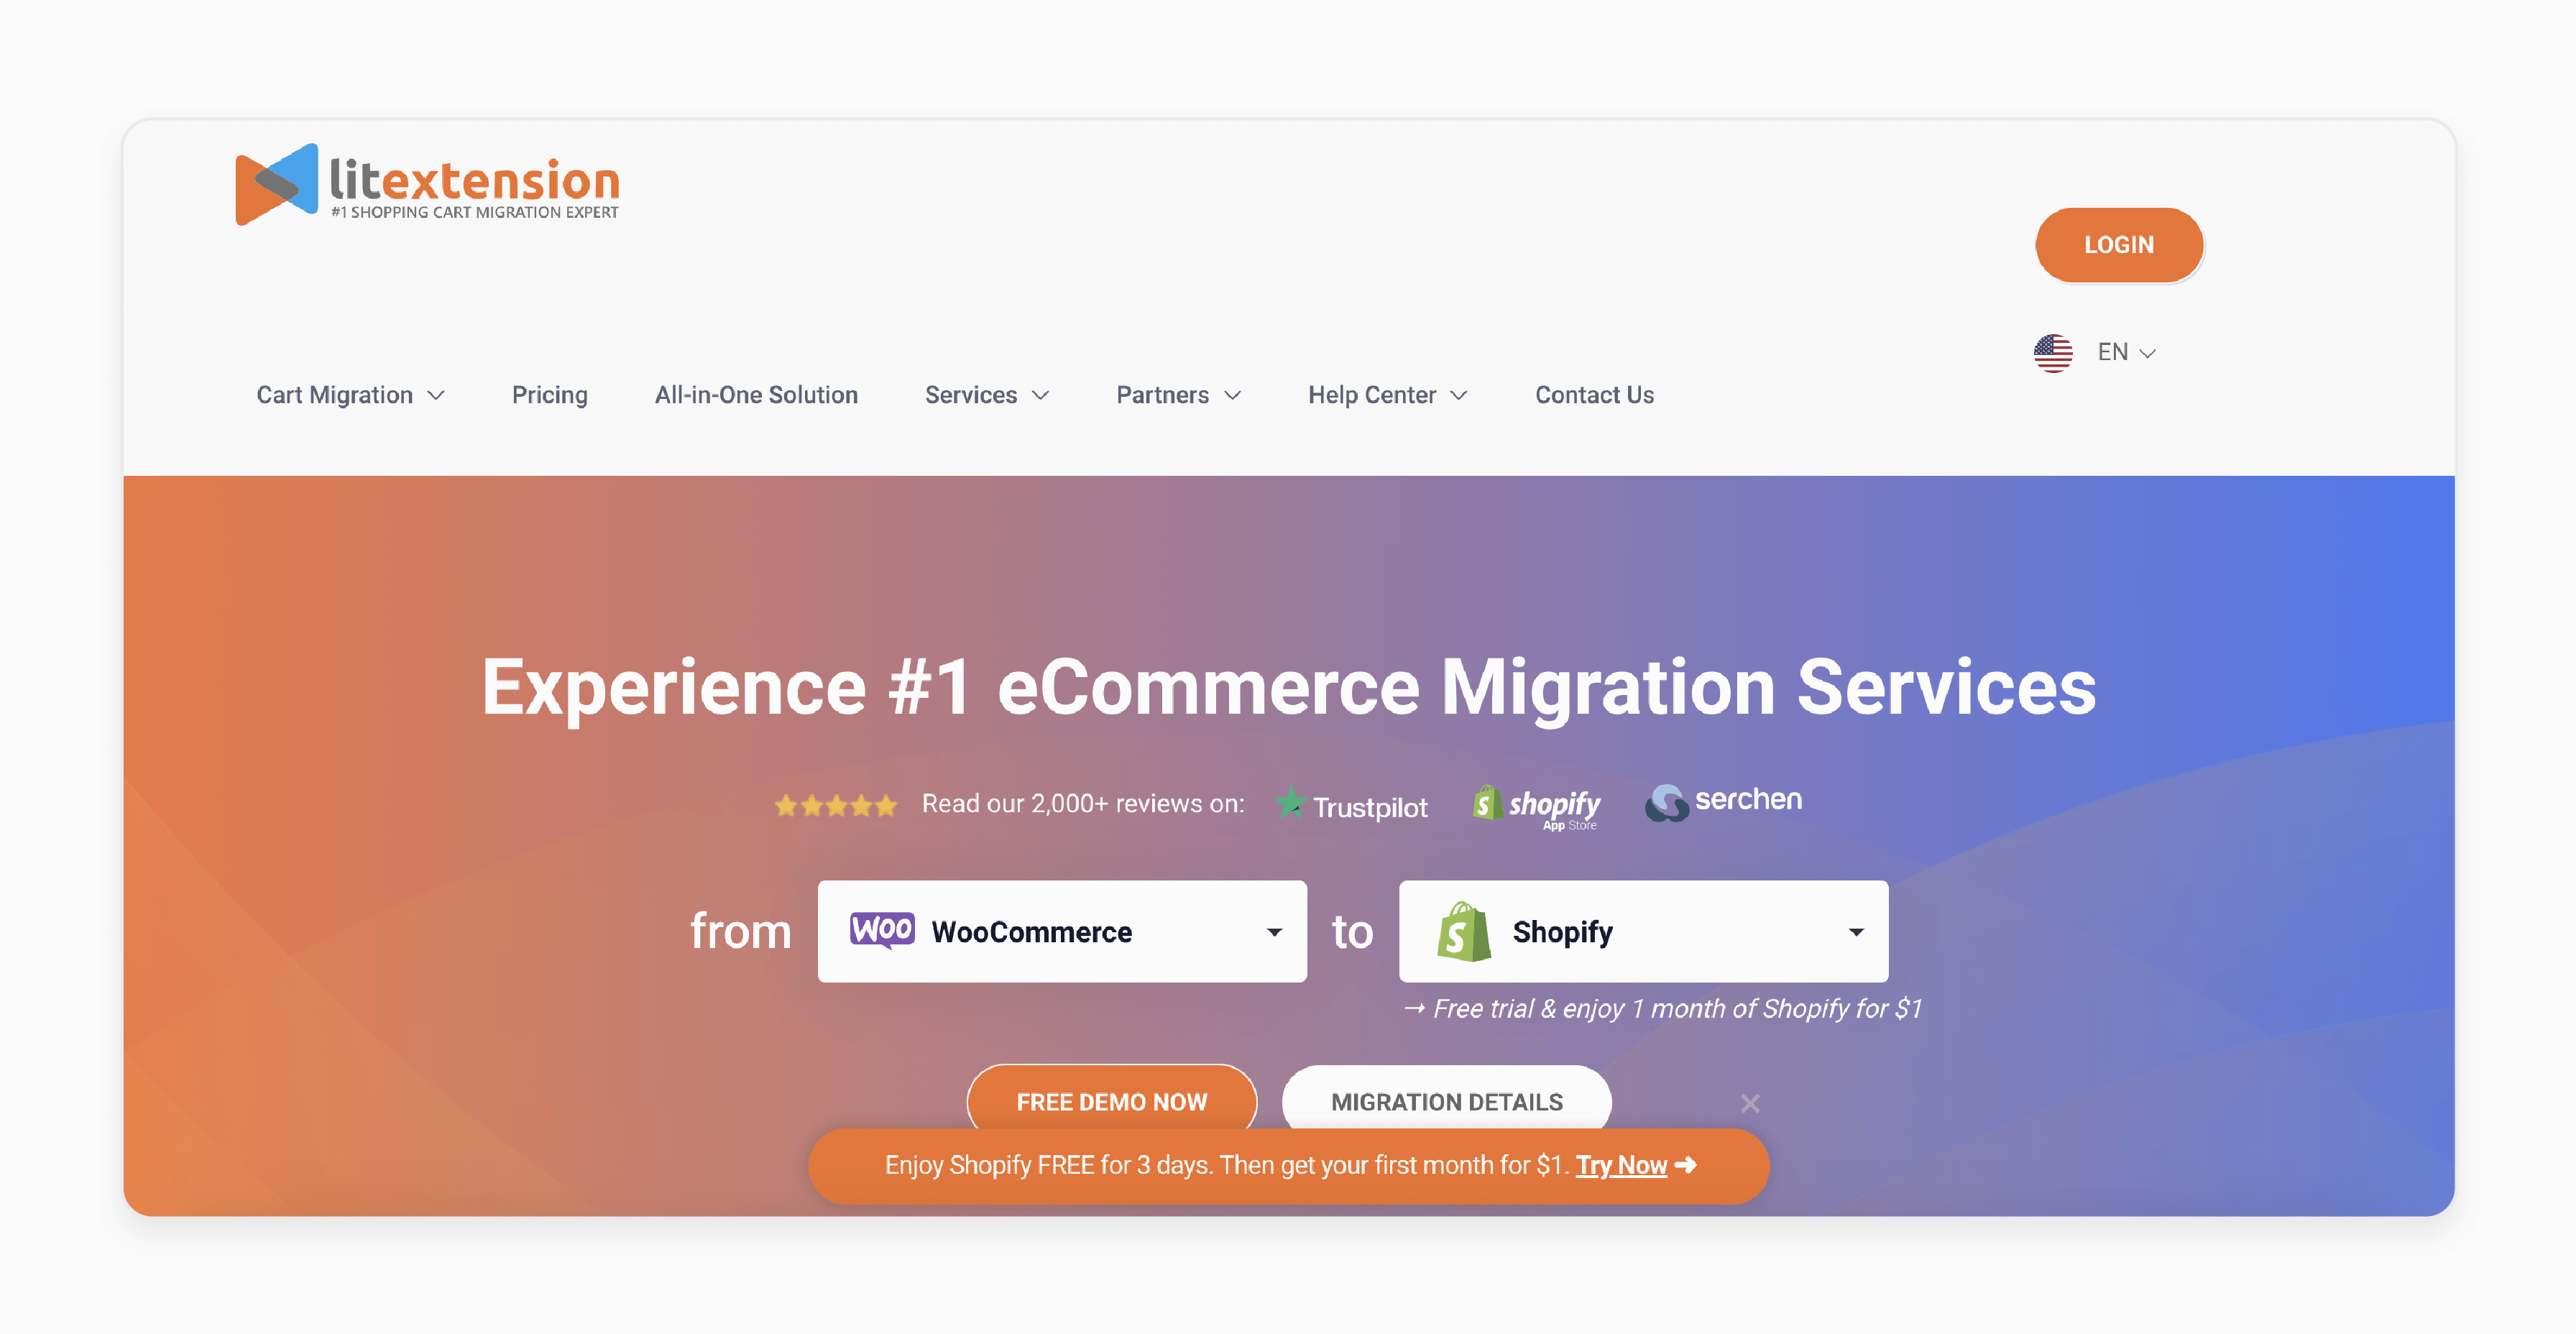This screenshot has width=2576, height=1334.
Task: Open the target cart Shopify dropdown
Action: (x=1643, y=931)
